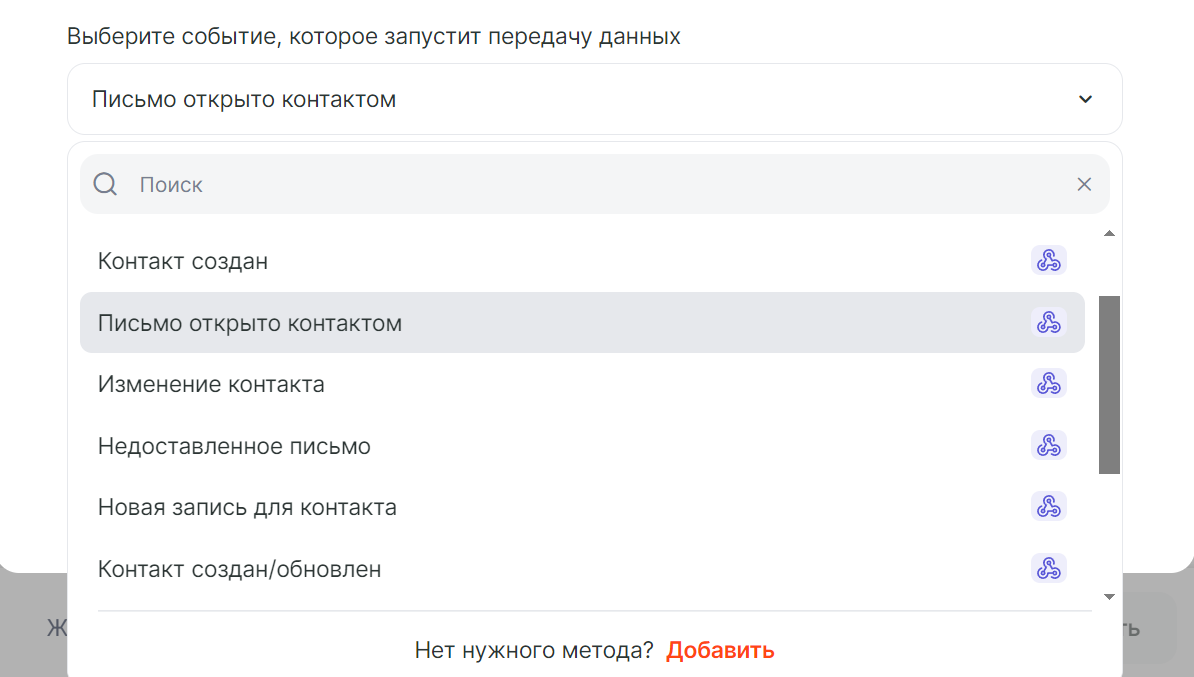Click the list scrollbar thumb
The width and height of the screenshot is (1194, 677).
pyautogui.click(x=1109, y=385)
